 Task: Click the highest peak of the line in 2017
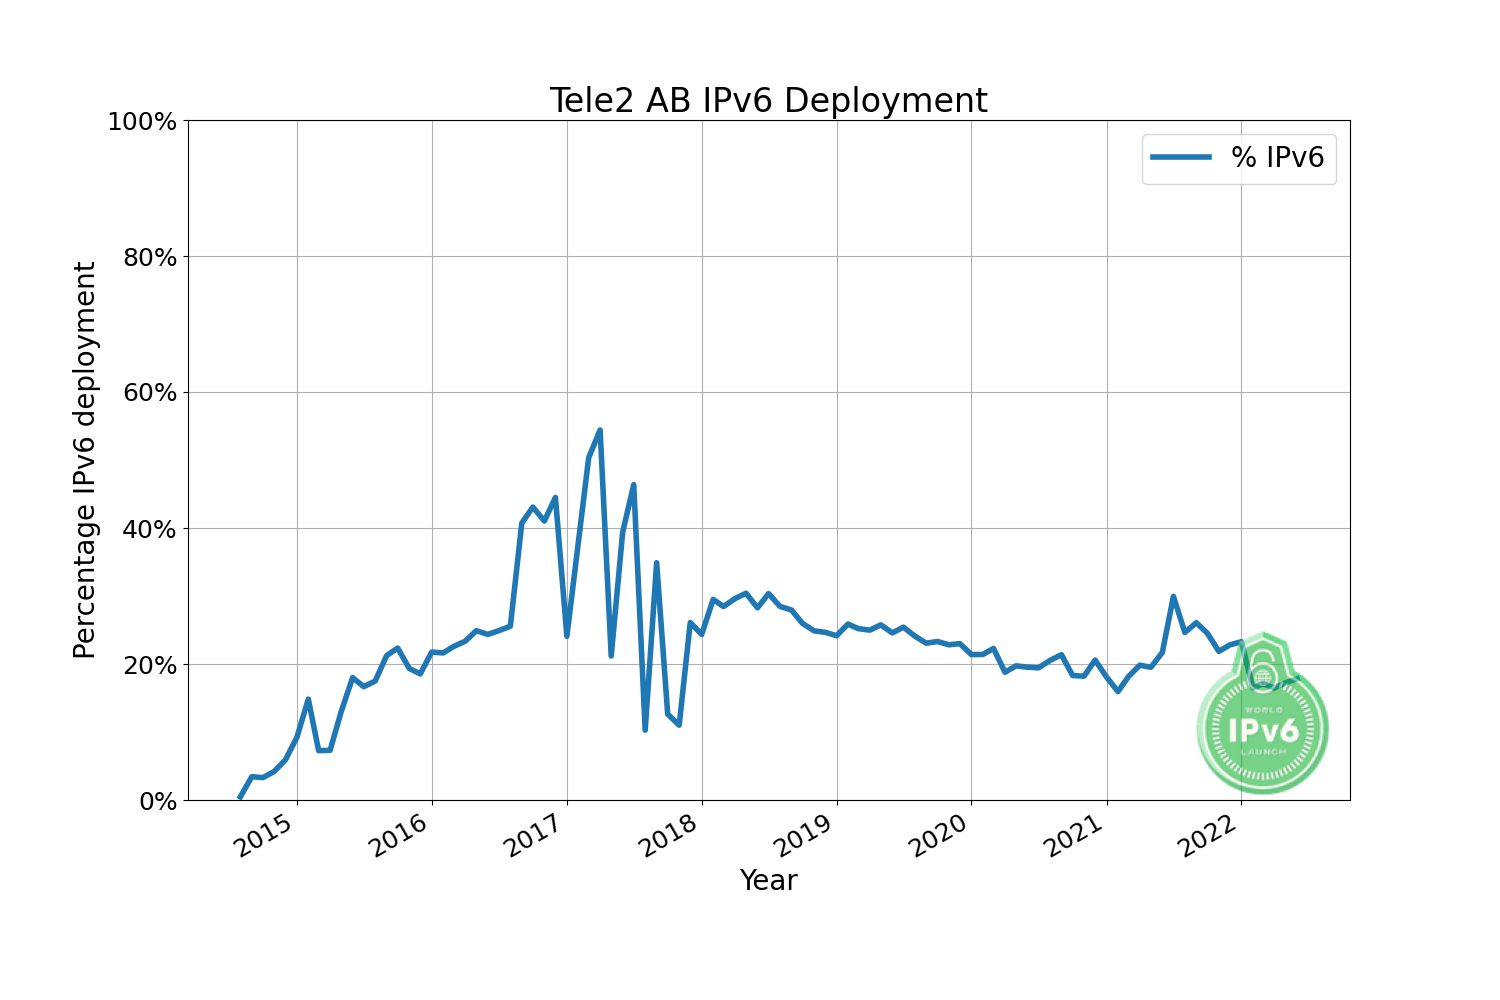click(x=599, y=430)
